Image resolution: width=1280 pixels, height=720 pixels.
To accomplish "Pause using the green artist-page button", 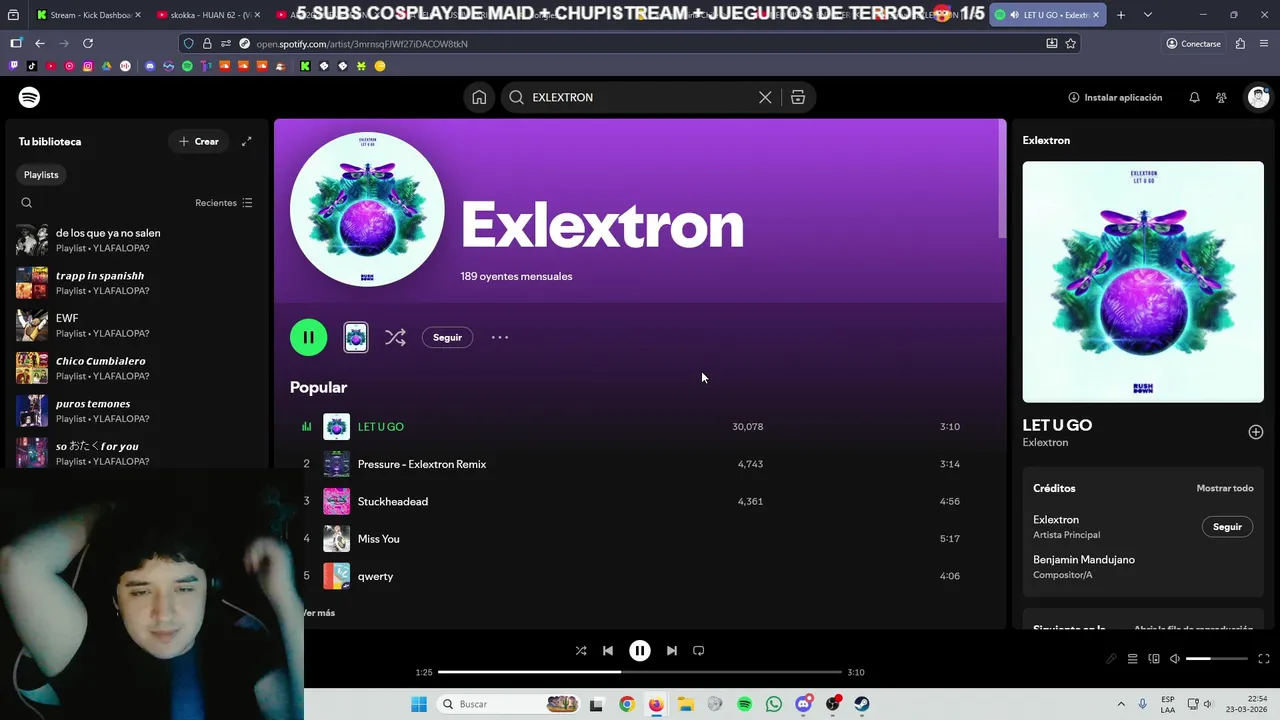I will 309,337.
